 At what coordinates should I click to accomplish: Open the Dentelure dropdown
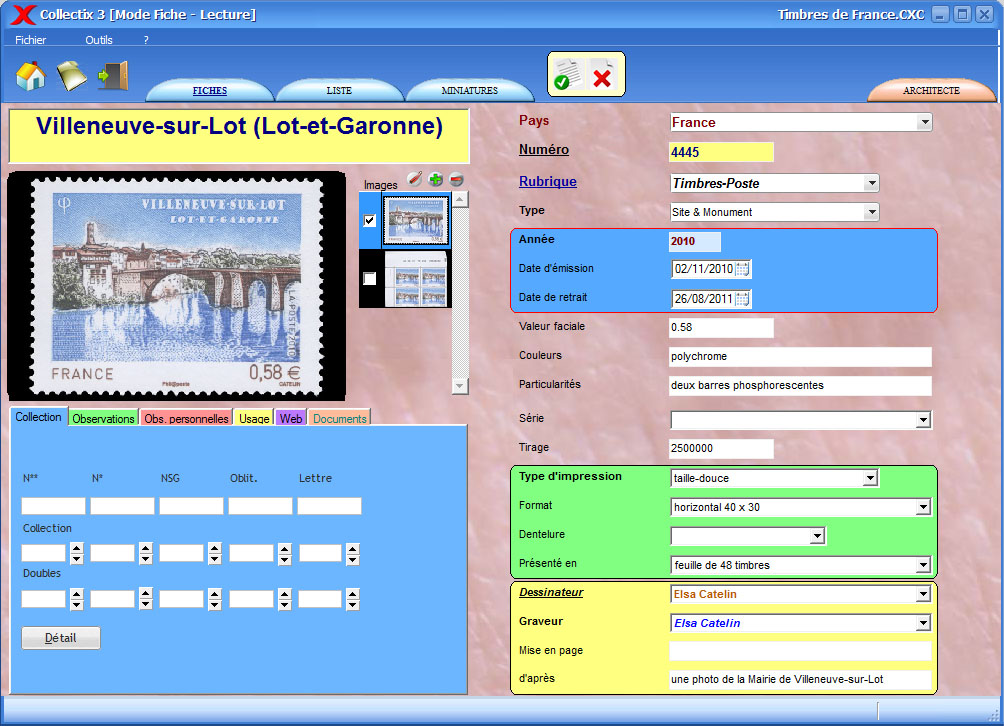(816, 536)
